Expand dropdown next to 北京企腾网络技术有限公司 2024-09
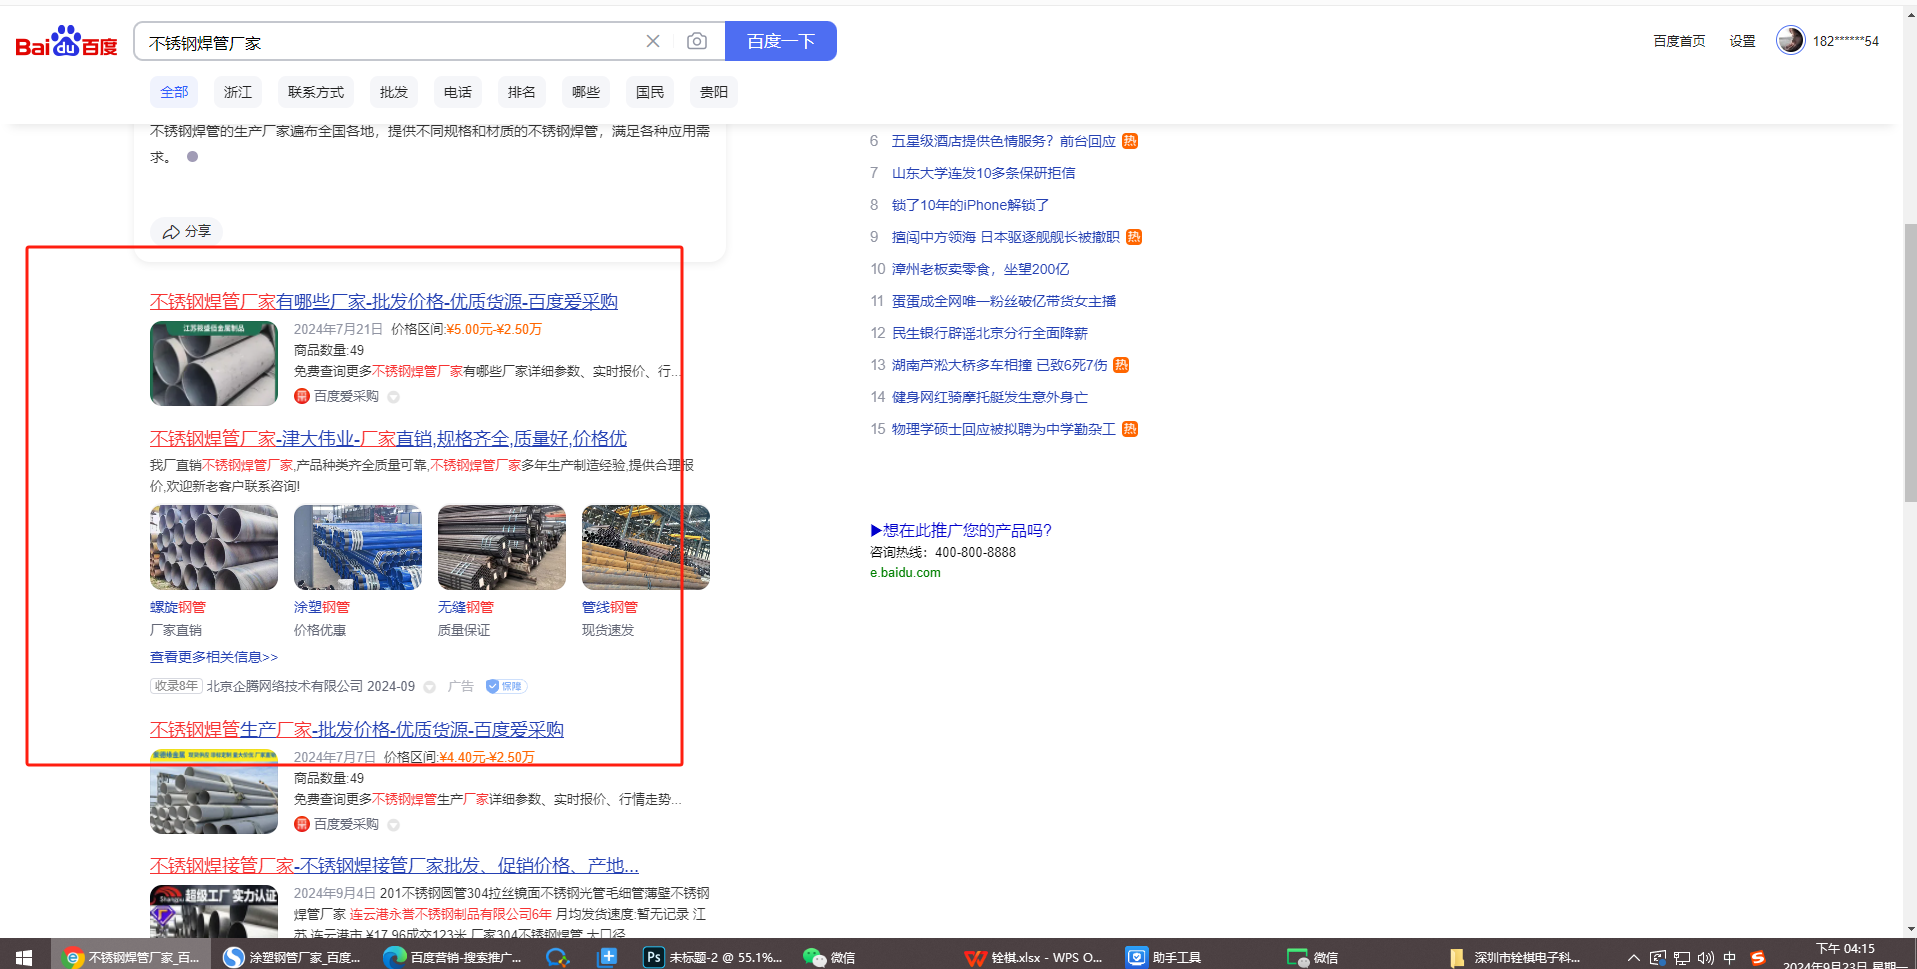 click(430, 687)
